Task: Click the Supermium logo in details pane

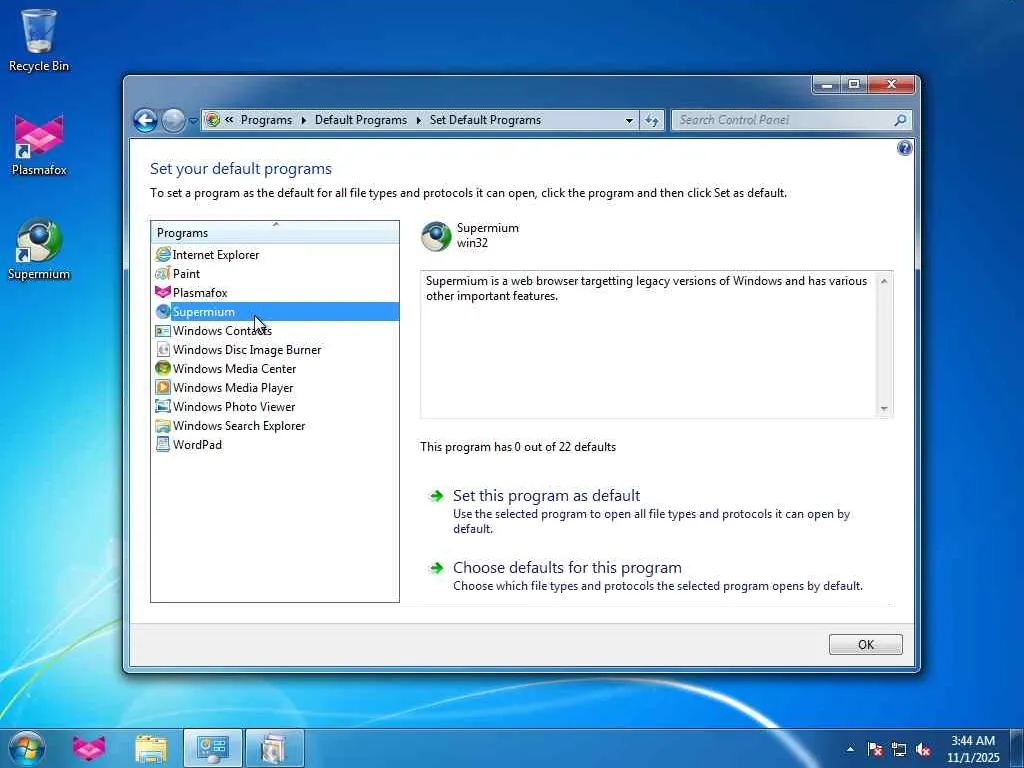Action: pos(436,236)
